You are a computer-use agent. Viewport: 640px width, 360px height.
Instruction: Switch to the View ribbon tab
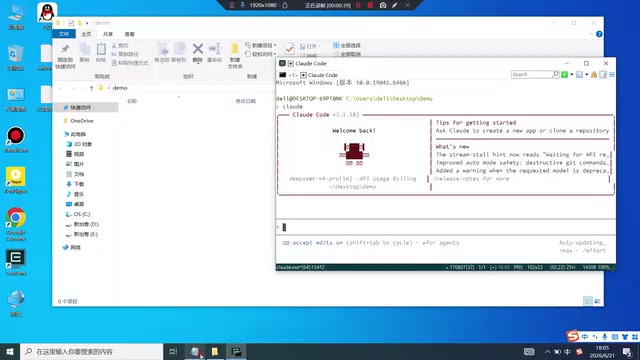click(129, 34)
